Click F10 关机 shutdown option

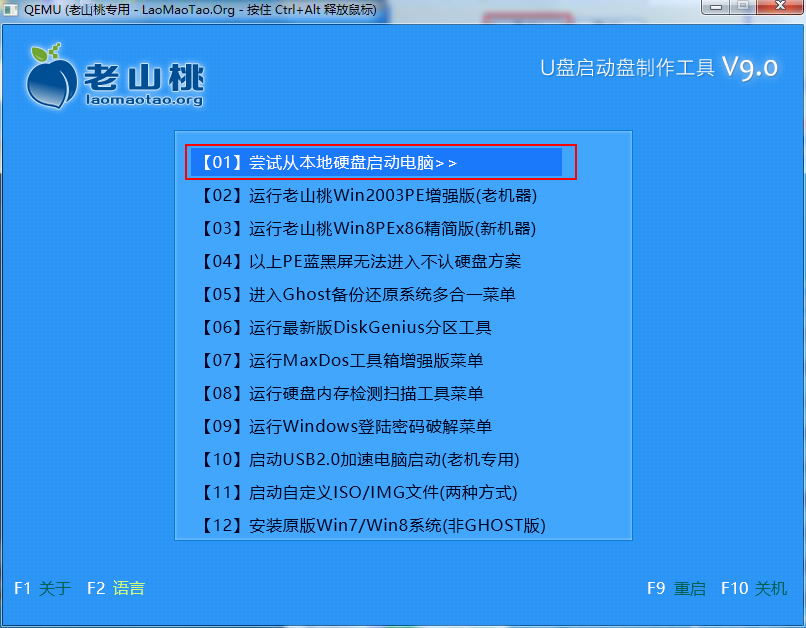click(754, 588)
